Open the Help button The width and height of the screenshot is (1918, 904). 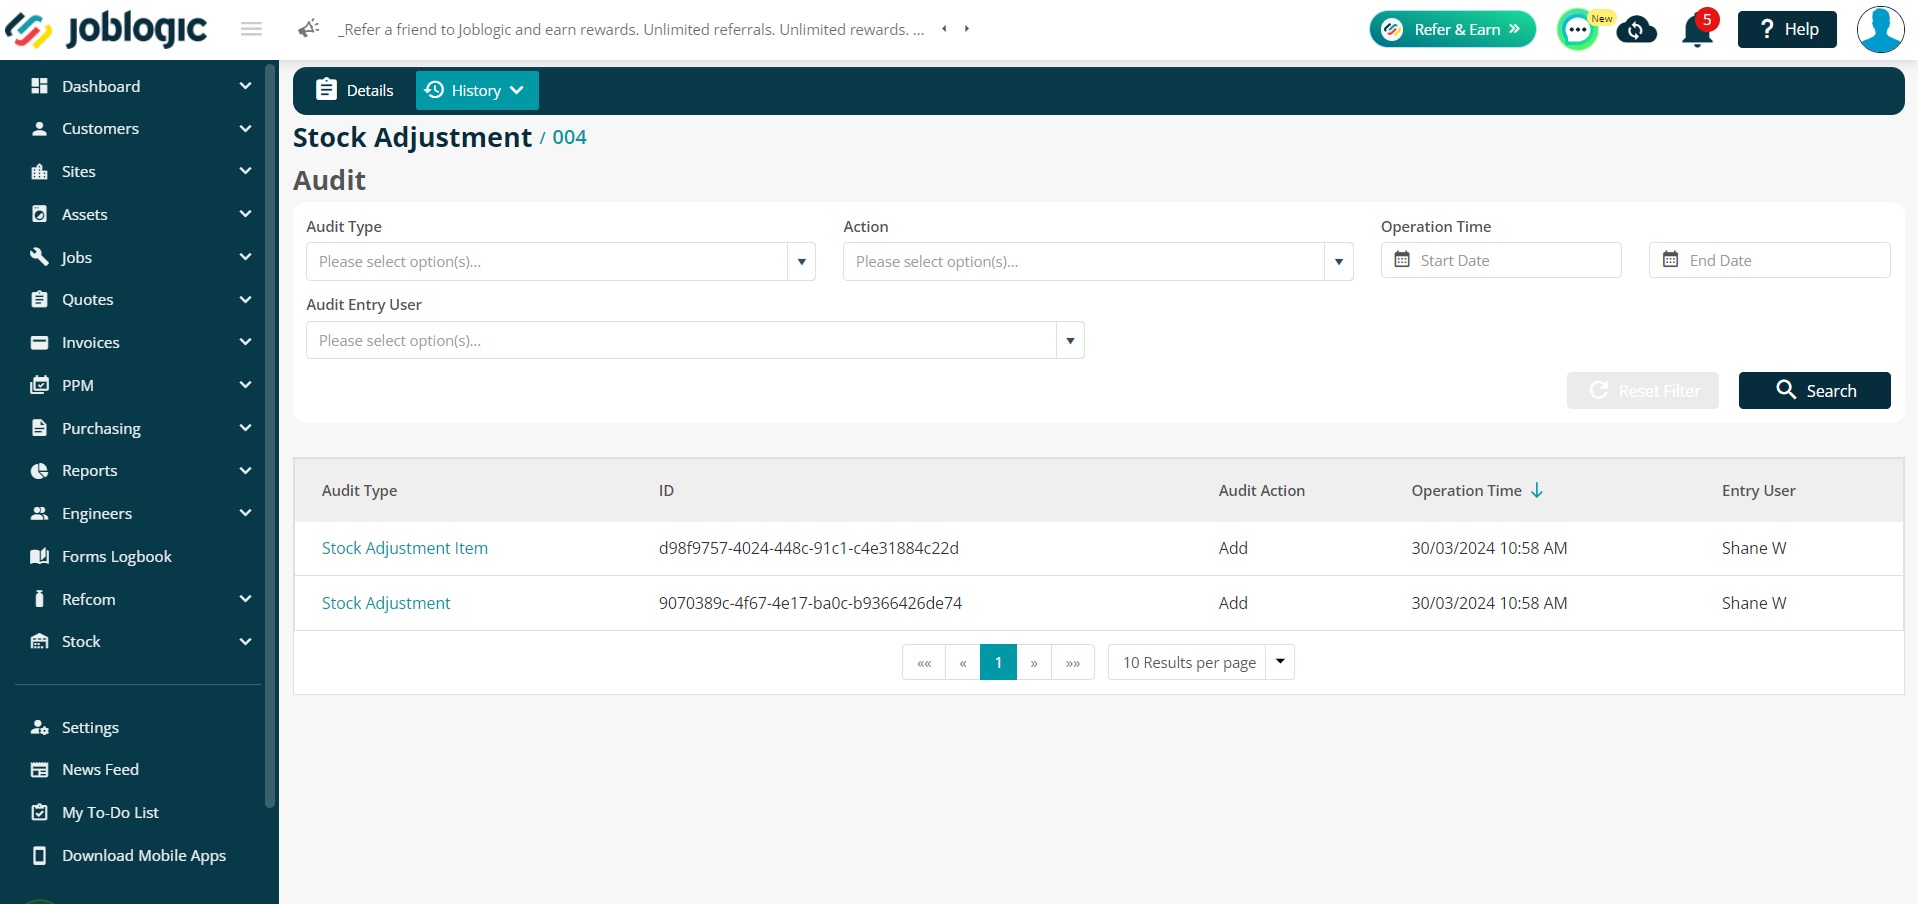(x=1787, y=29)
